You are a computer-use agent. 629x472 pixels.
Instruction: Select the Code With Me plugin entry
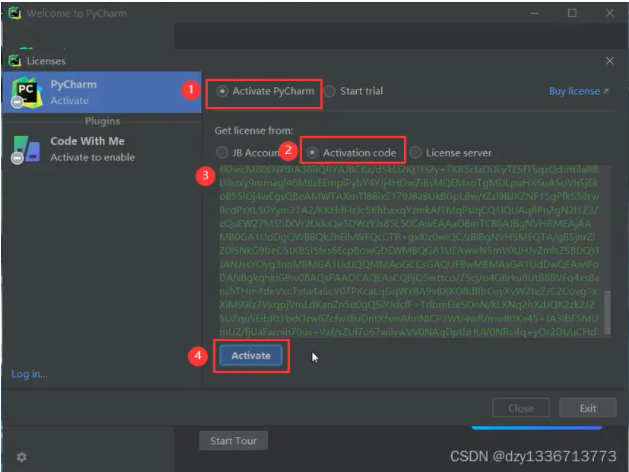pyautogui.click(x=101, y=149)
